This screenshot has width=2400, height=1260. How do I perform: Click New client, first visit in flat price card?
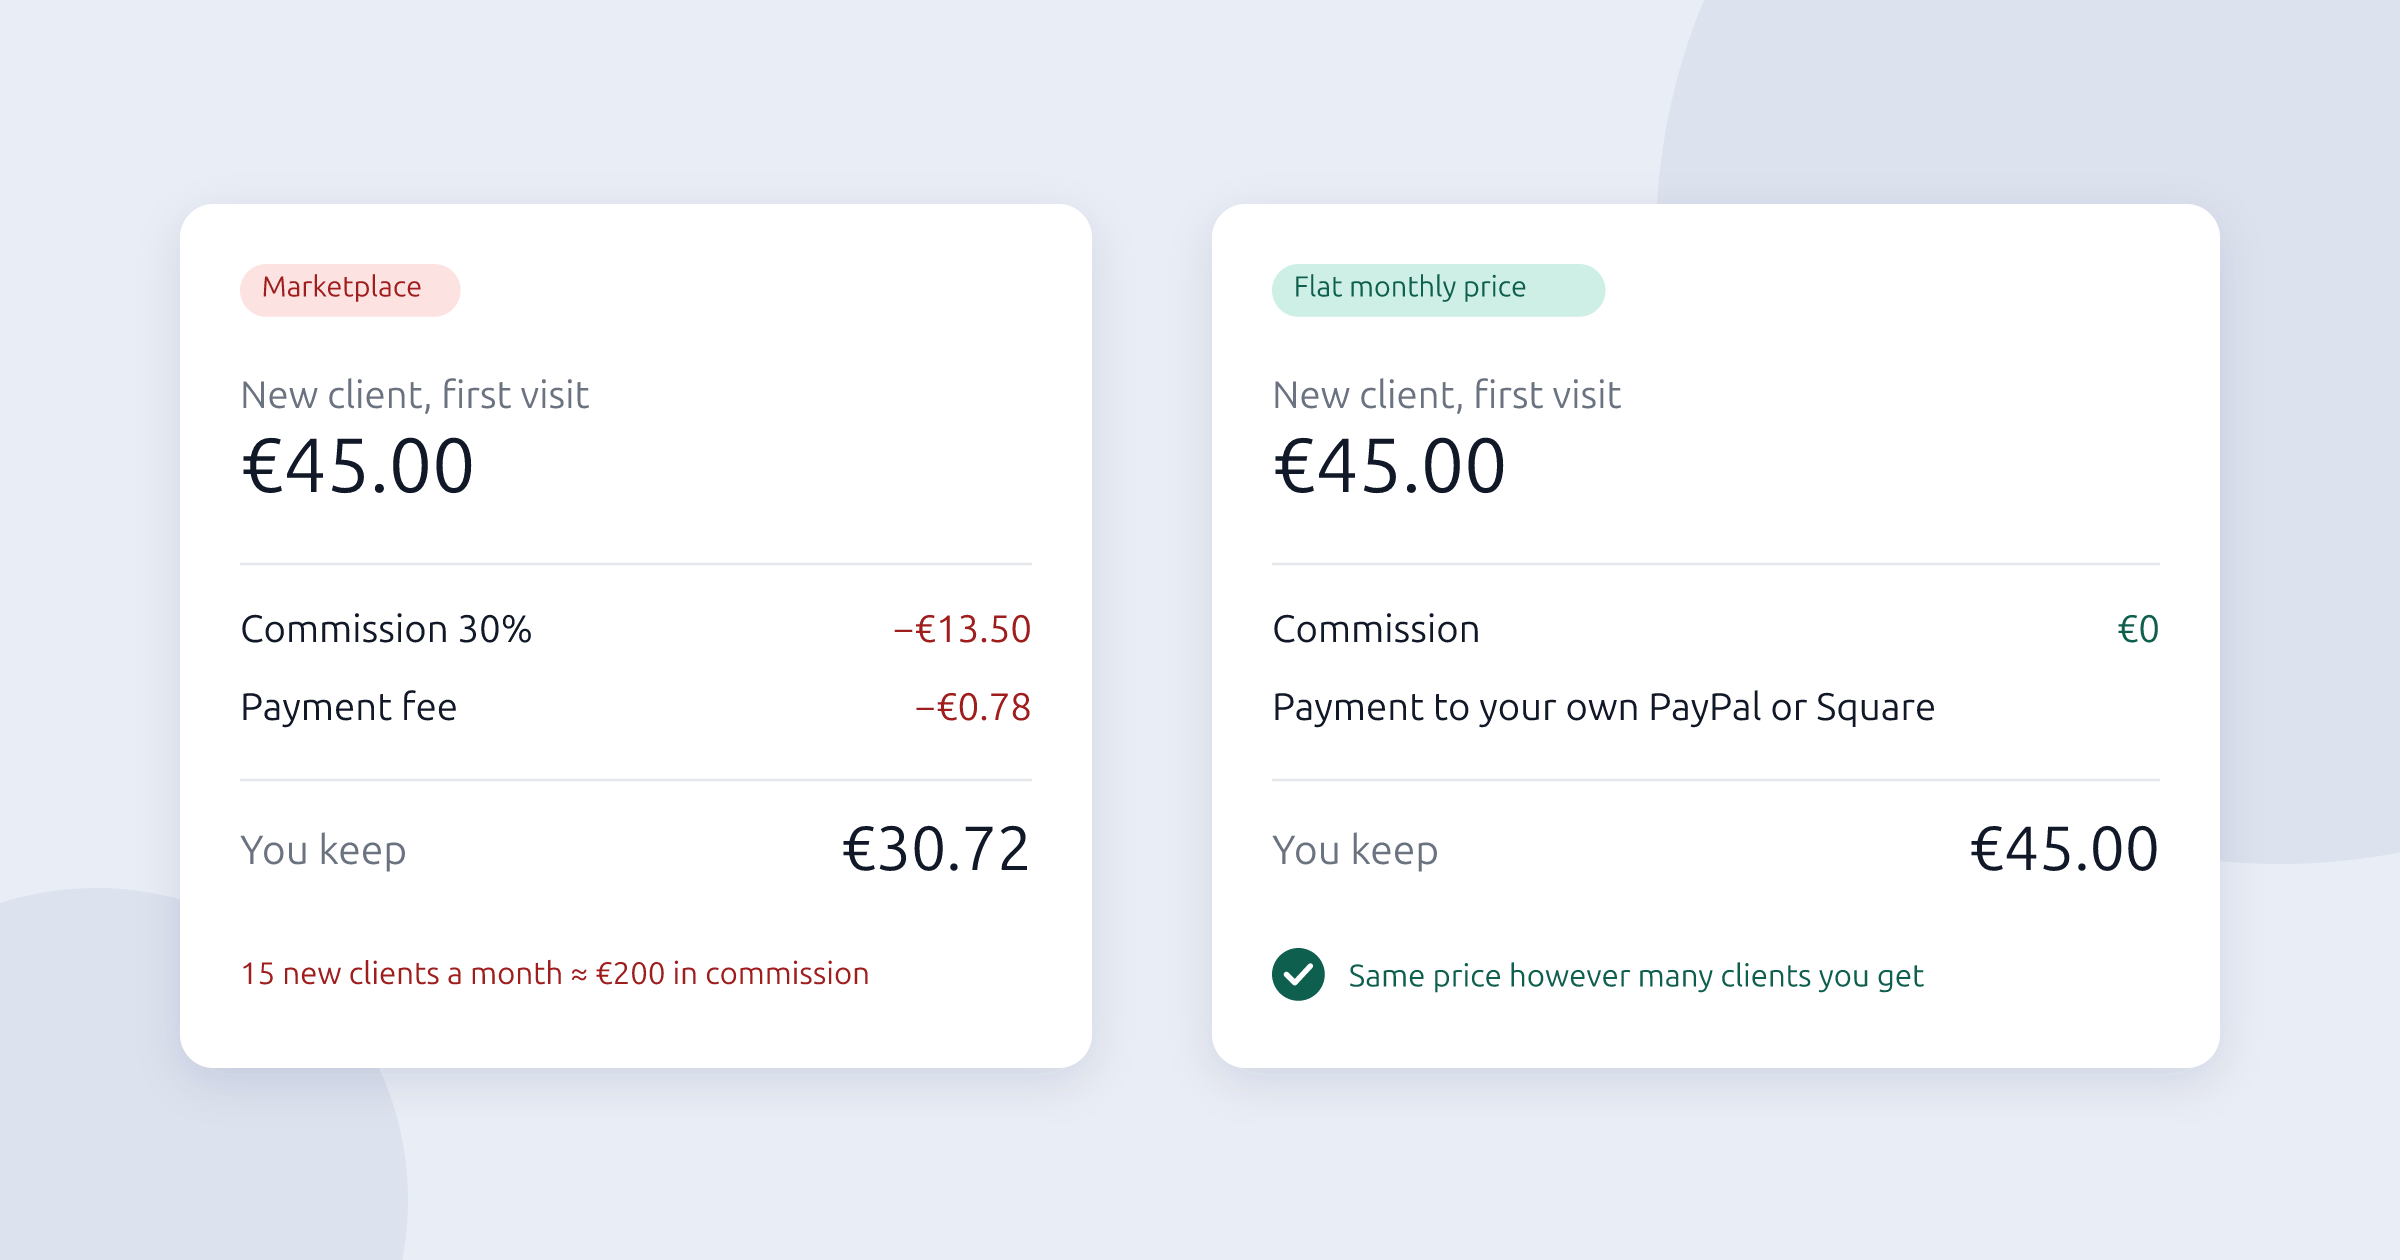[x=1446, y=395]
